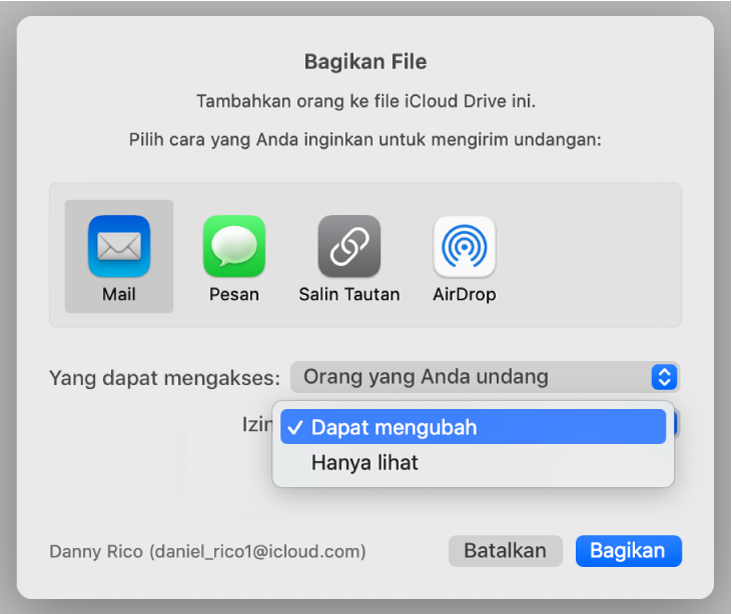The image size is (732, 614).
Task: Click the checkmark beside Dapat mengubah
Action: 295,428
